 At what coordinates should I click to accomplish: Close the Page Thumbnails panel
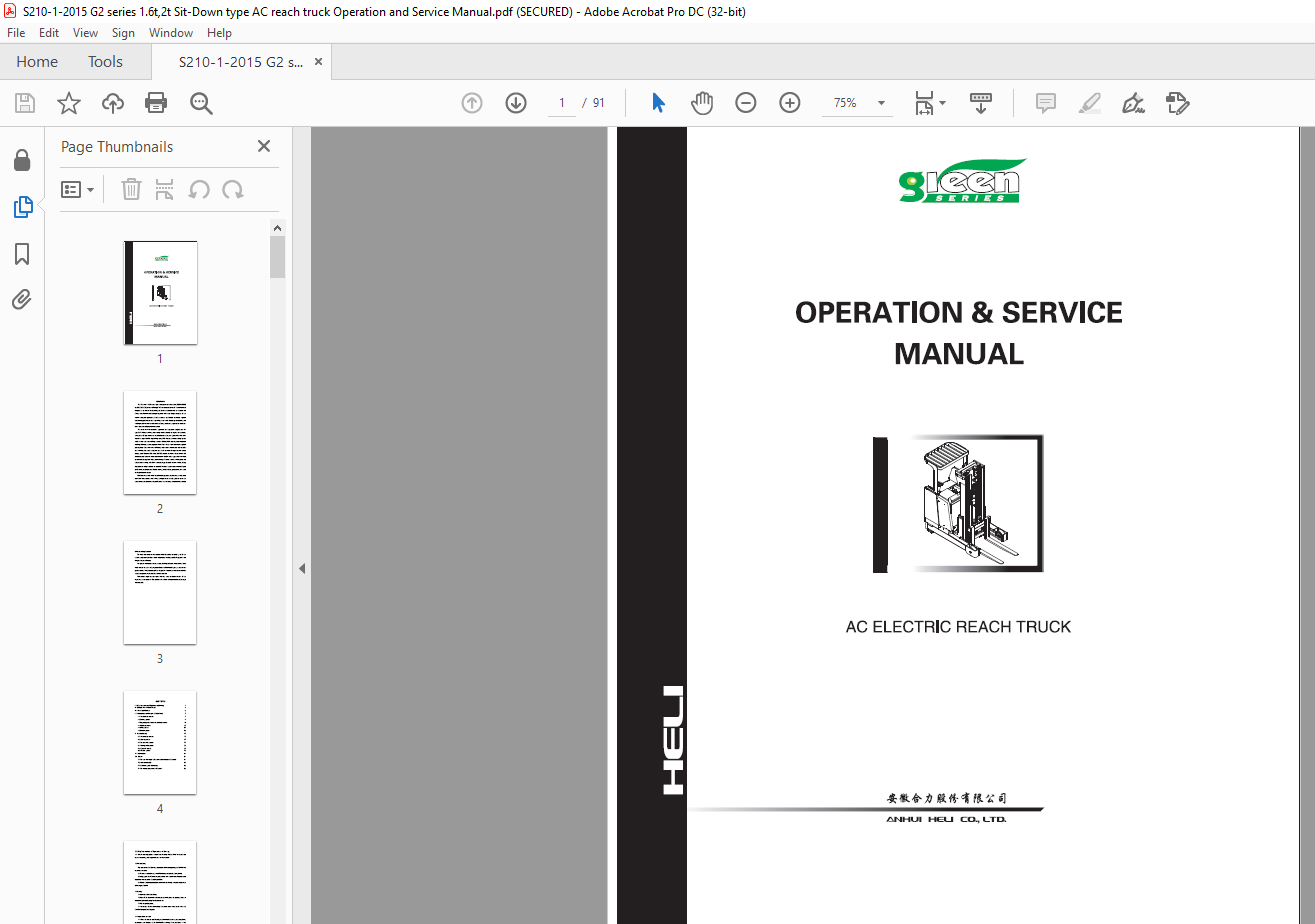(x=264, y=146)
